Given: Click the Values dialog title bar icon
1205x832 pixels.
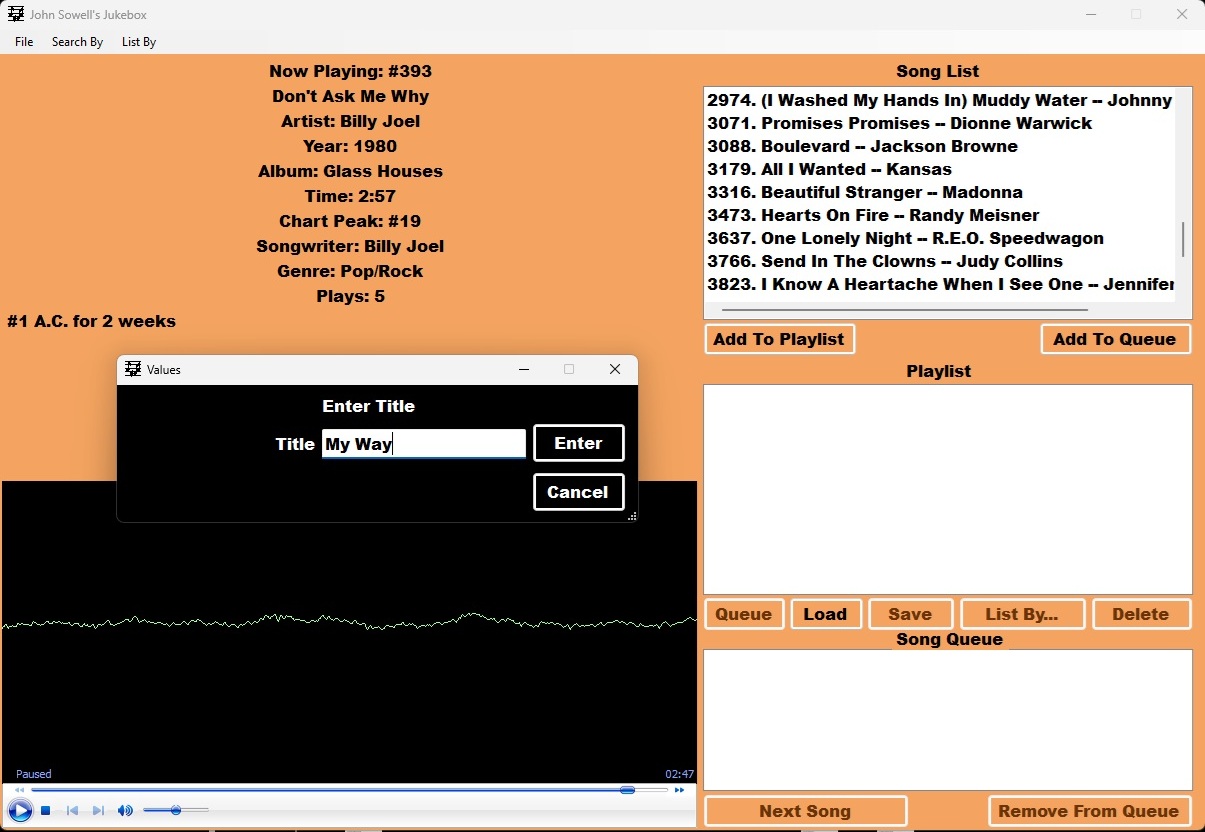Looking at the screenshot, I should [x=133, y=369].
